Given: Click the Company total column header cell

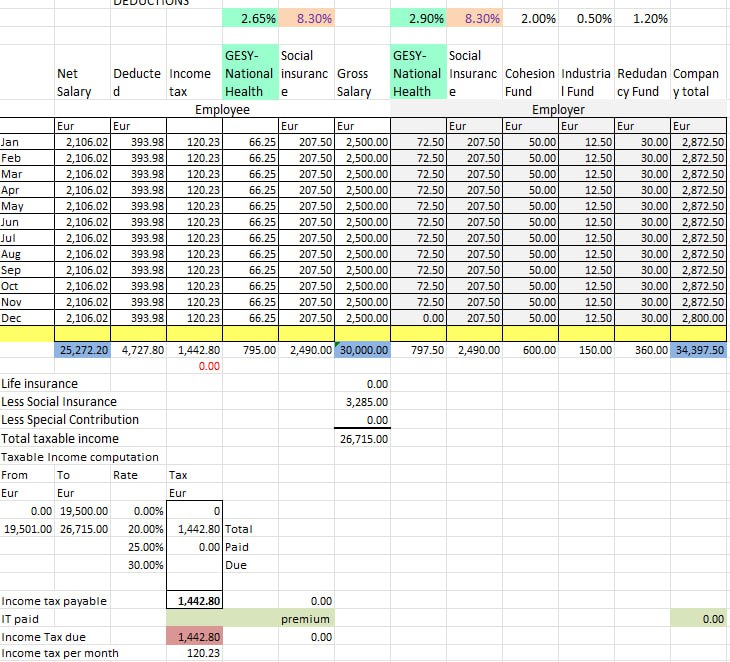Looking at the screenshot, I should pos(699,82).
